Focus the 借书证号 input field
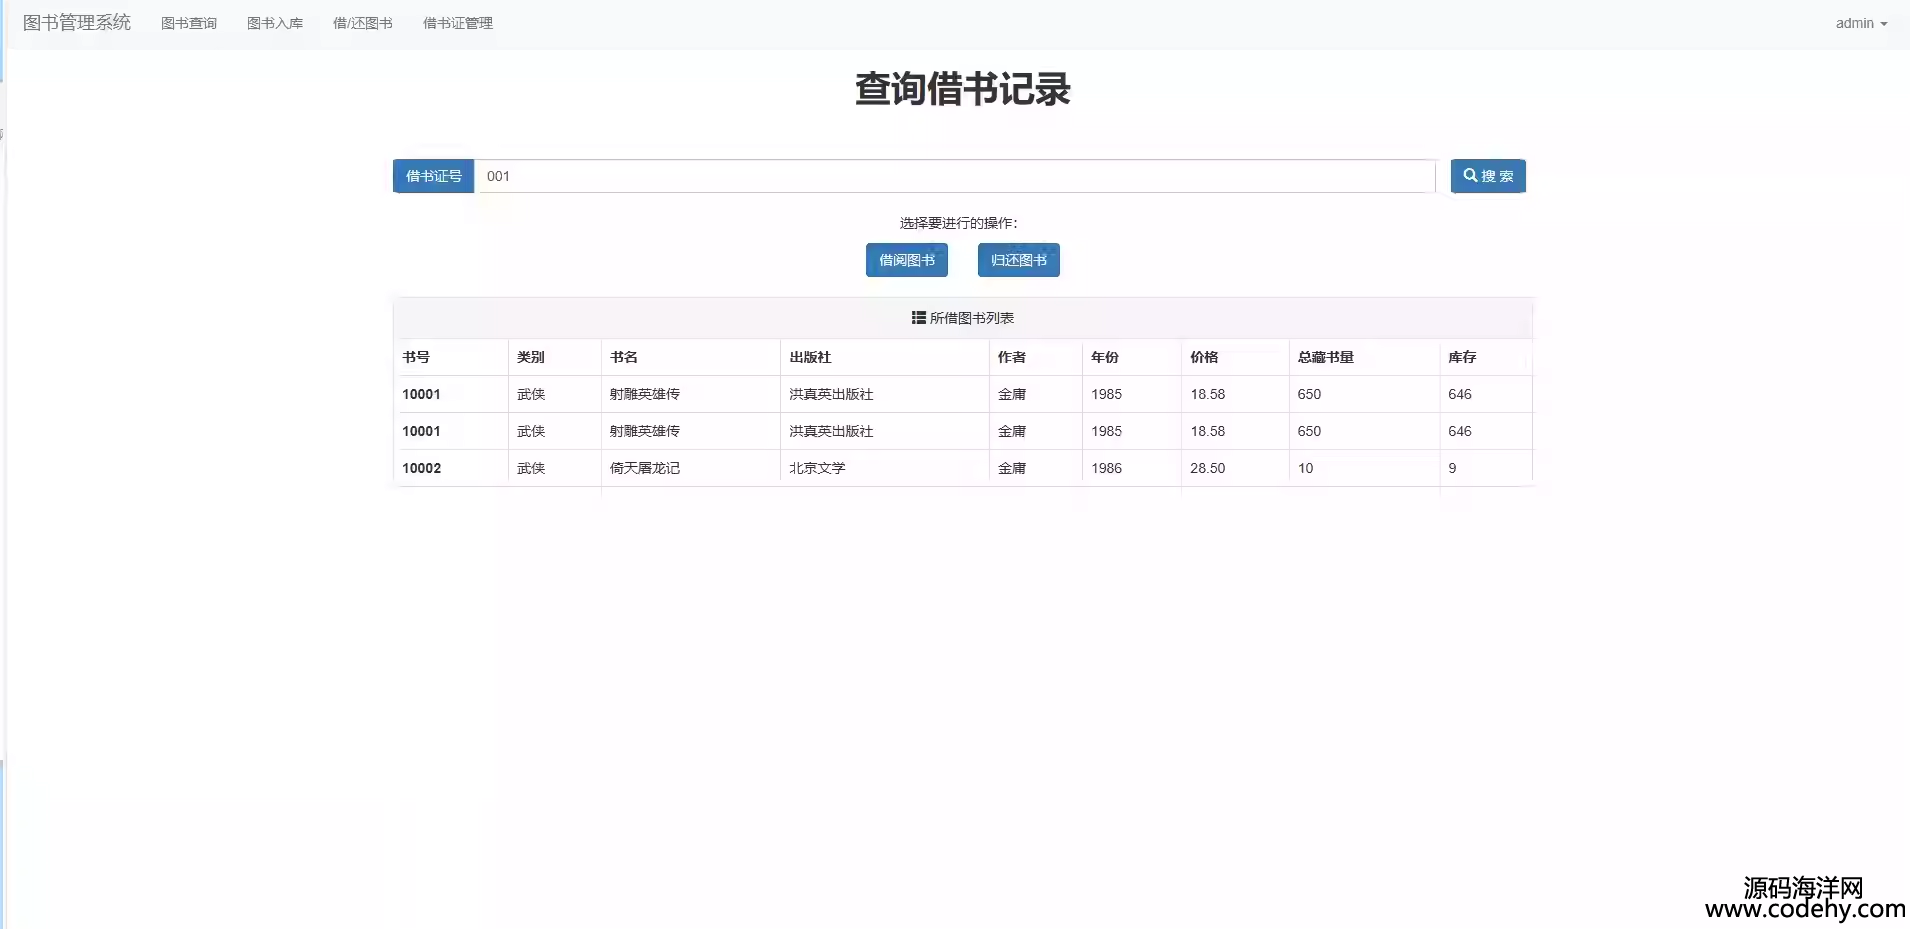Screen dimensions: 1910x929 point(955,177)
